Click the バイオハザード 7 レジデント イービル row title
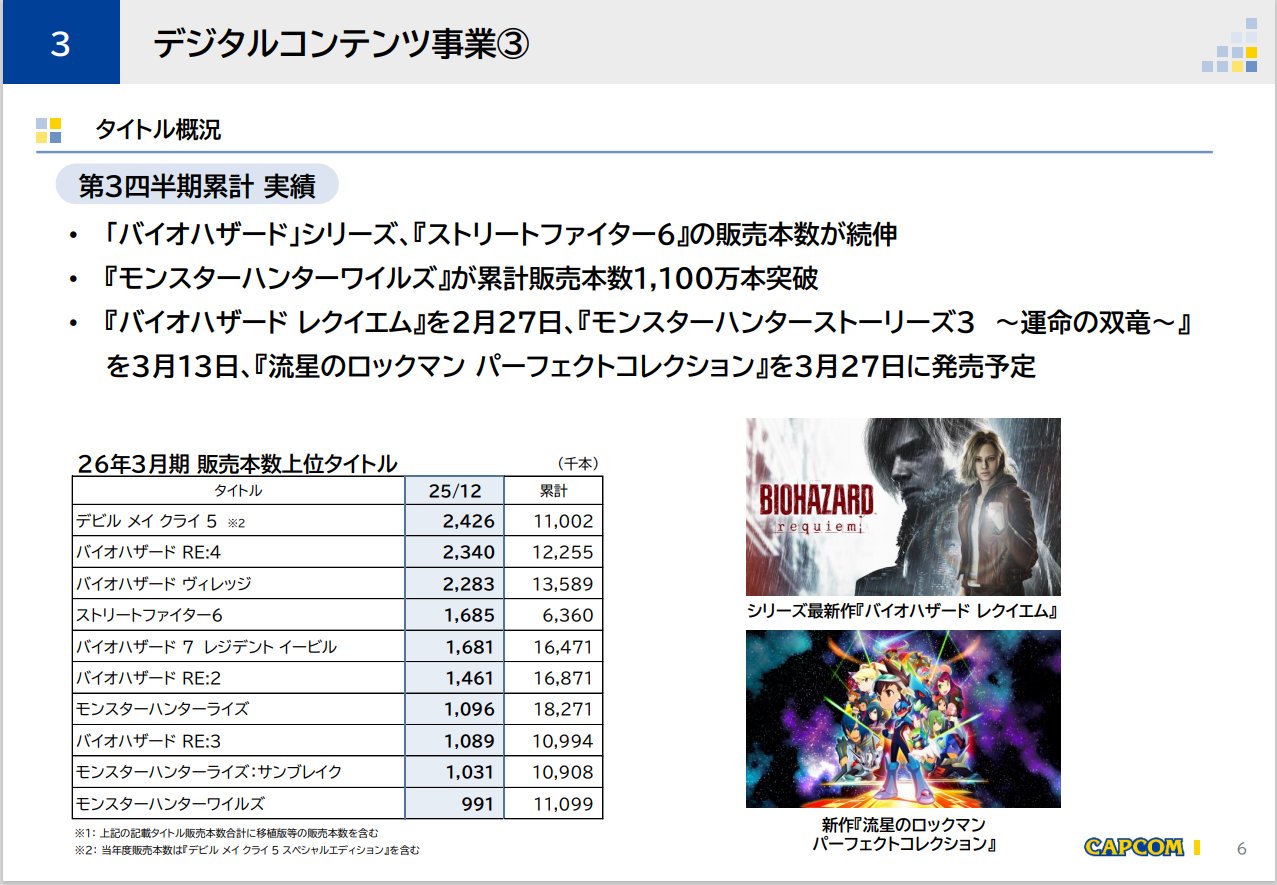Image resolution: width=1277 pixels, height=885 pixels. coord(206,647)
